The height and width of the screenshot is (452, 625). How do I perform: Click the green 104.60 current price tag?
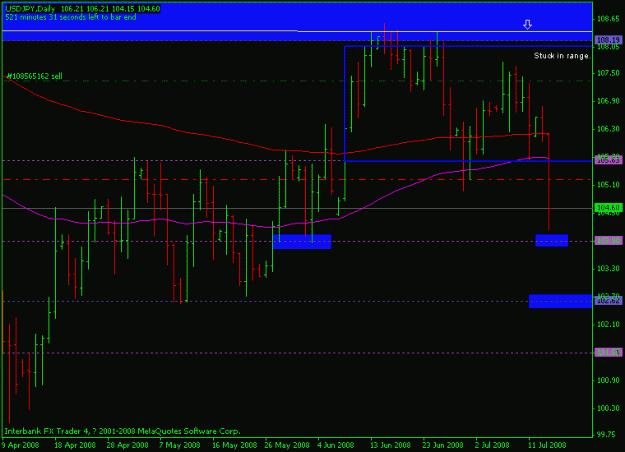point(608,208)
